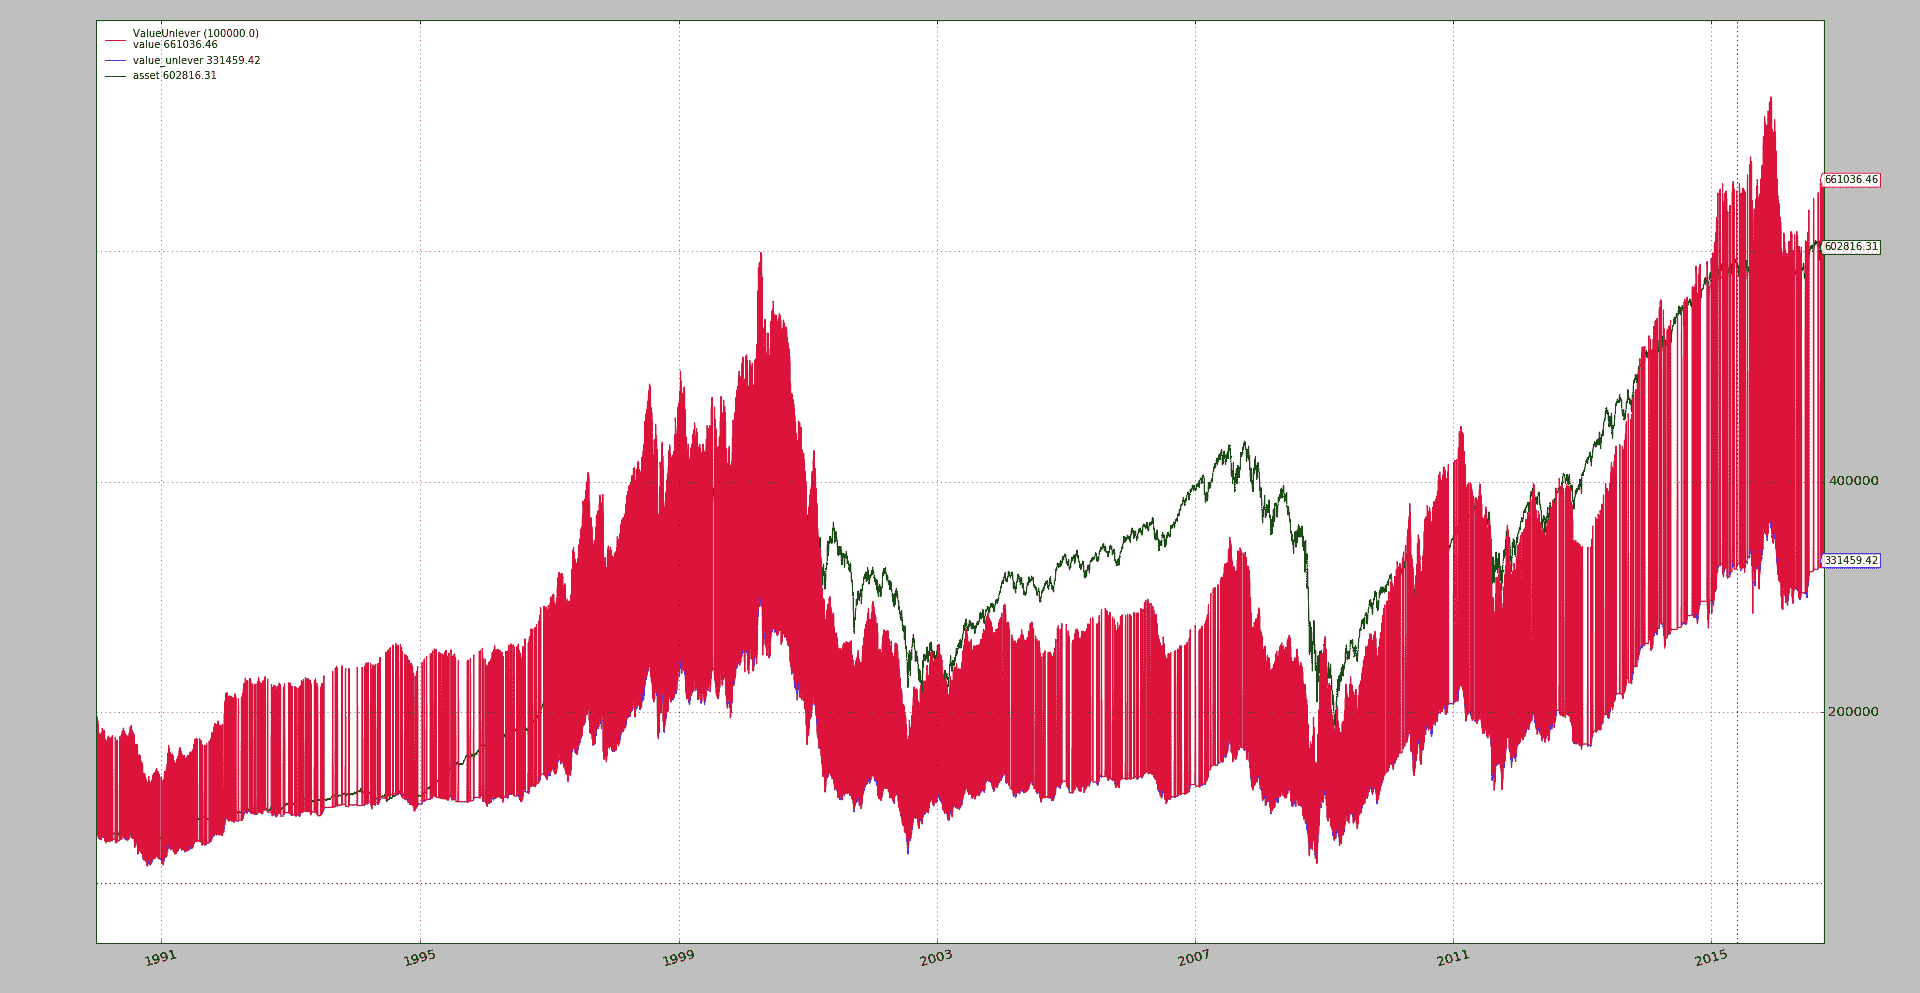Viewport: 1920px width, 993px height.
Task: Click the 2015 x-axis label
Action: pos(1711,958)
